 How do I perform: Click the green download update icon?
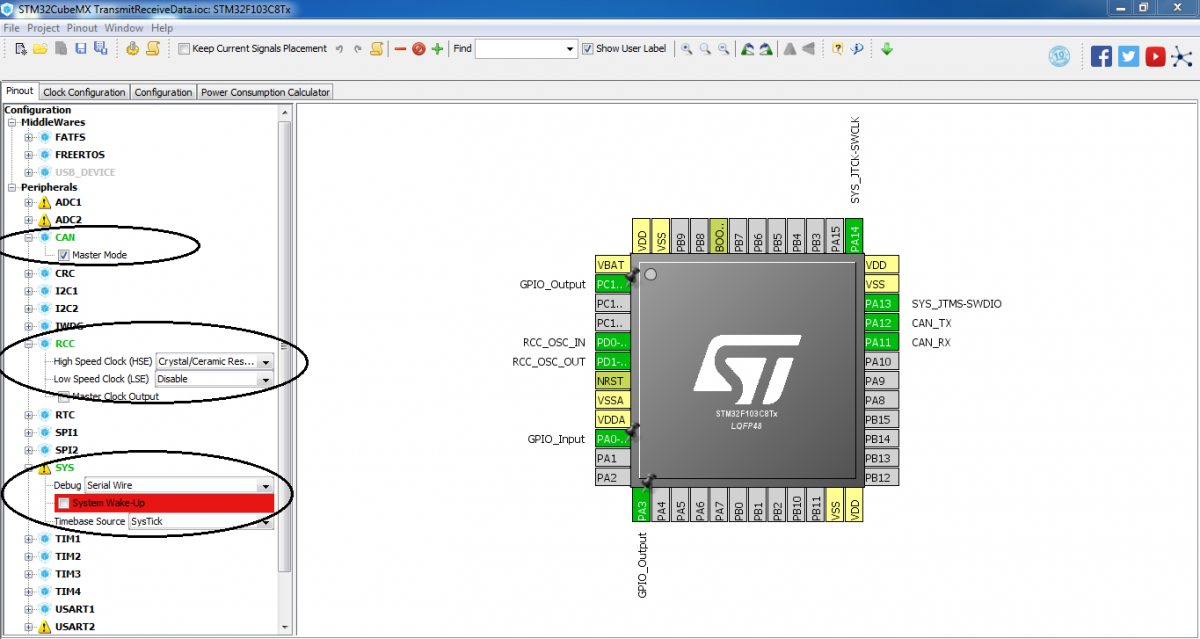(886, 48)
